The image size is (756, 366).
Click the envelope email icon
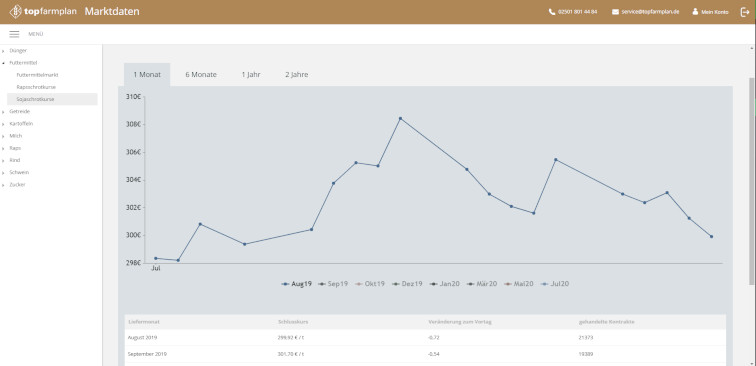pos(615,12)
